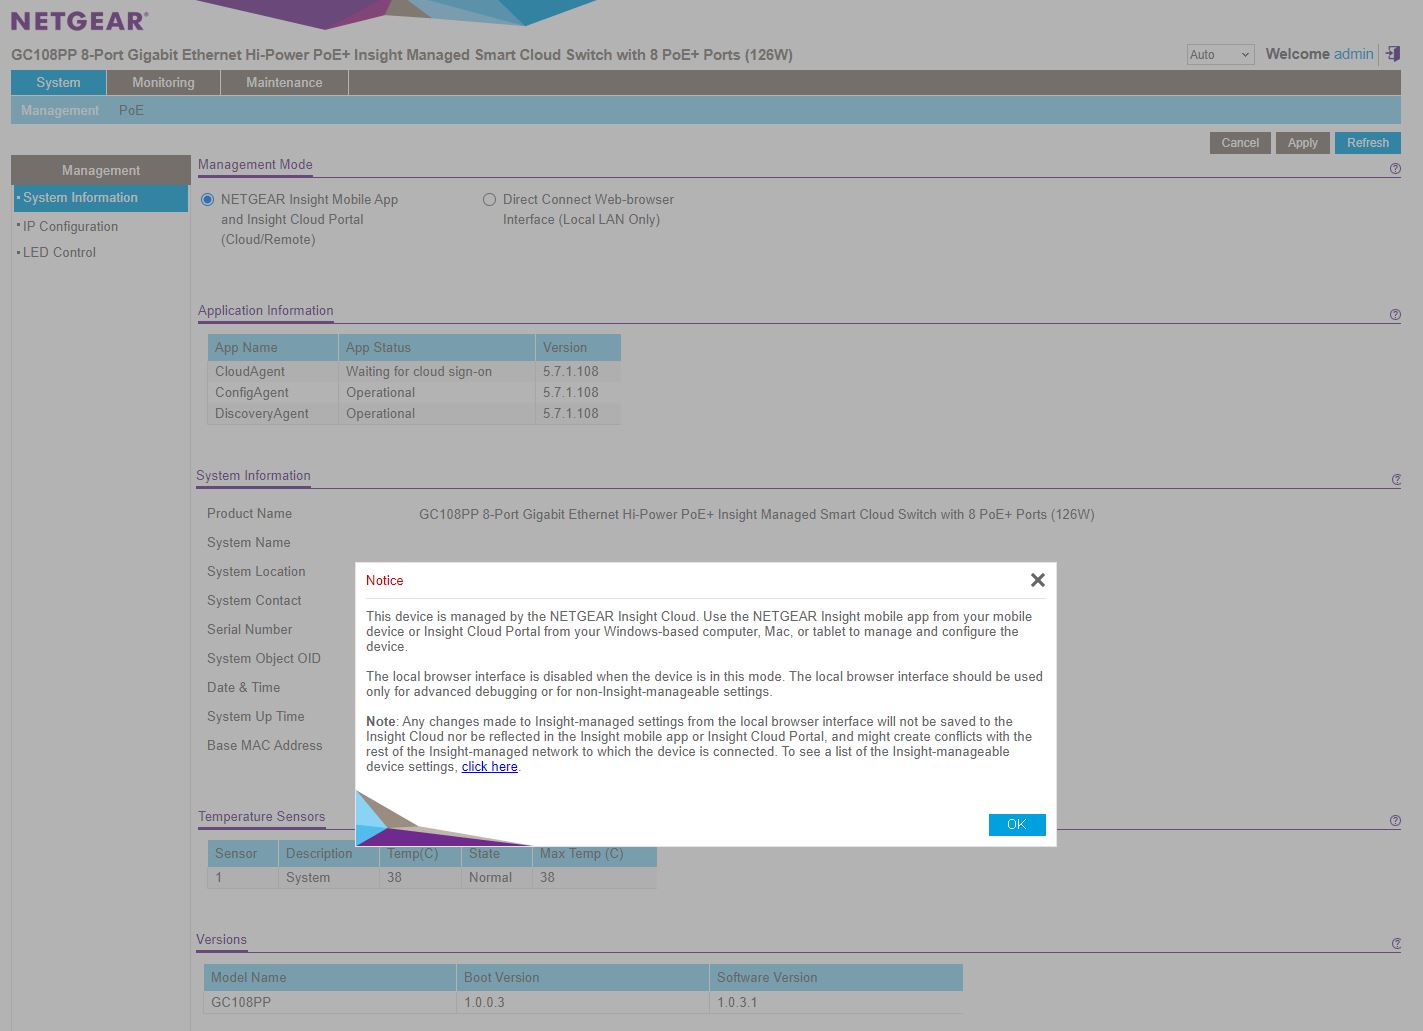The width and height of the screenshot is (1423, 1031).
Task: Open the Management submenu tab
Action: click(60, 111)
